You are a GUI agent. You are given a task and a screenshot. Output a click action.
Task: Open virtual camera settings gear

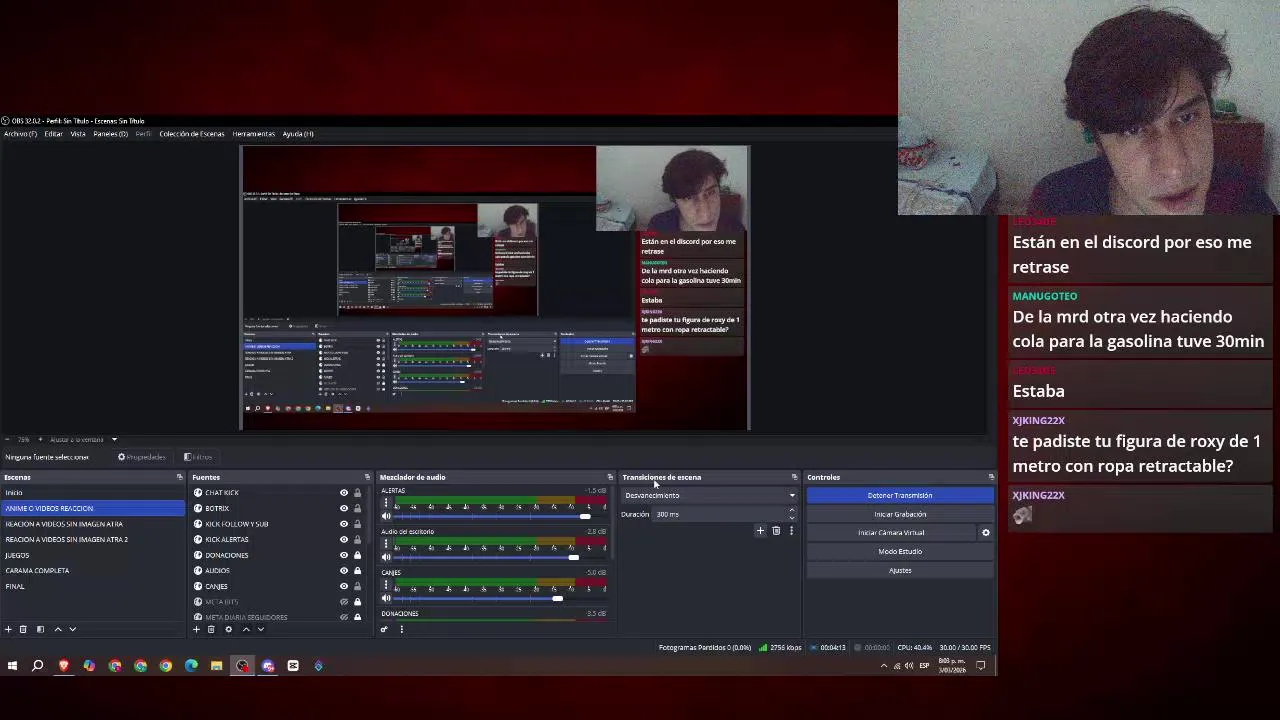pos(986,533)
